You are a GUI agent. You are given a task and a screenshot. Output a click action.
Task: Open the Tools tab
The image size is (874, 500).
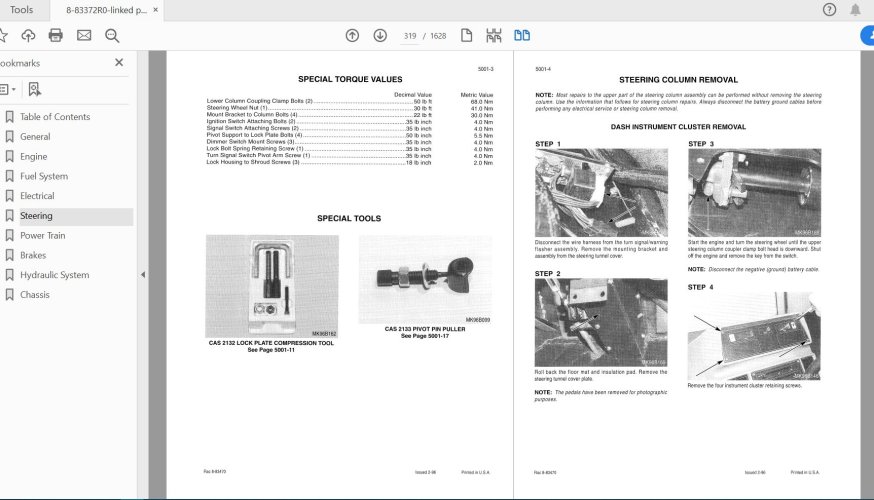coord(21,10)
